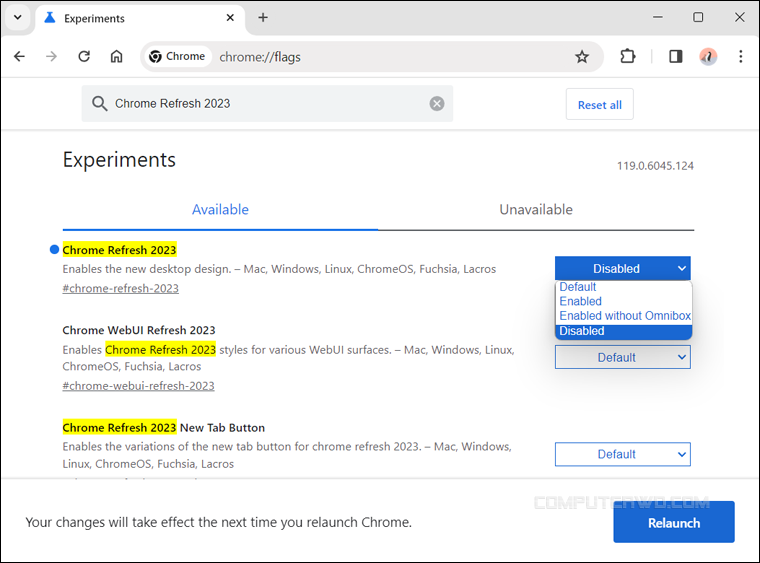Close the Experiments tab

[x=230, y=18]
